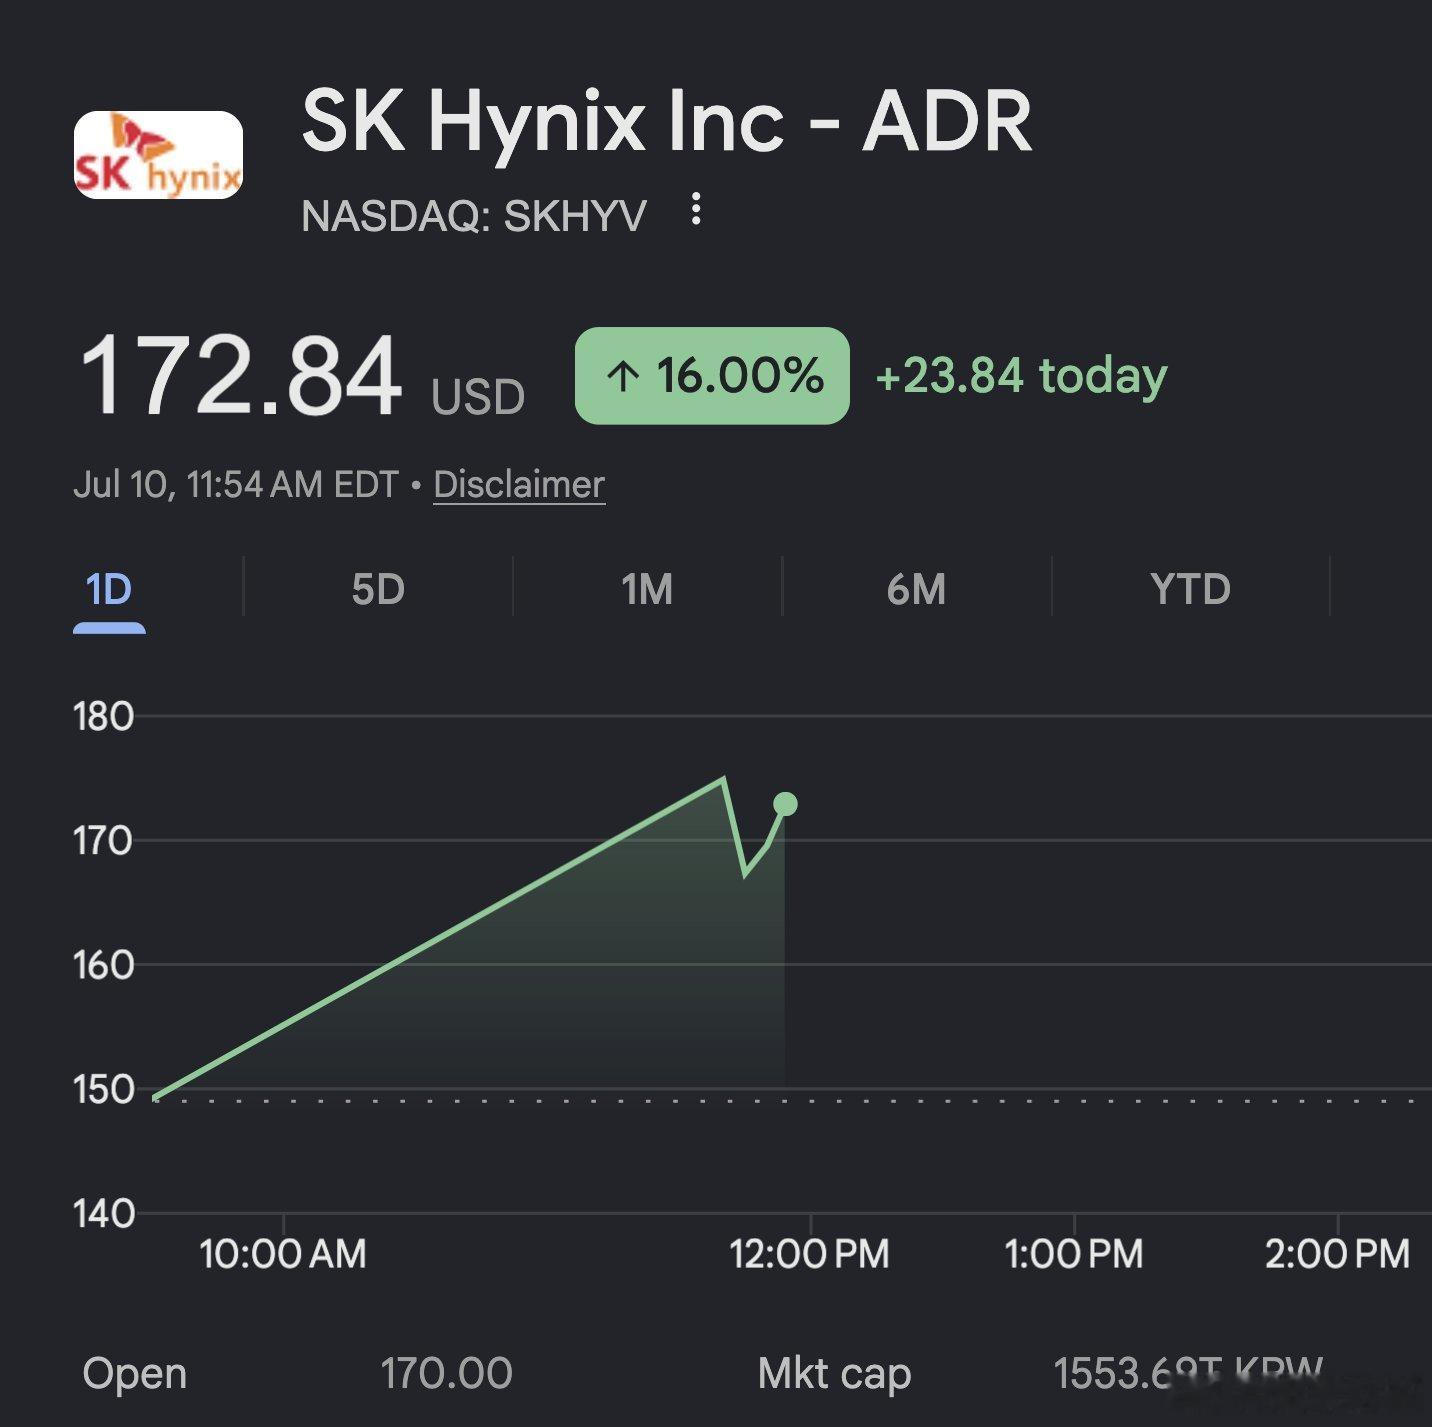The image size is (1432, 1427).
Task: Click the Mkt cap label
Action: pos(835,1374)
